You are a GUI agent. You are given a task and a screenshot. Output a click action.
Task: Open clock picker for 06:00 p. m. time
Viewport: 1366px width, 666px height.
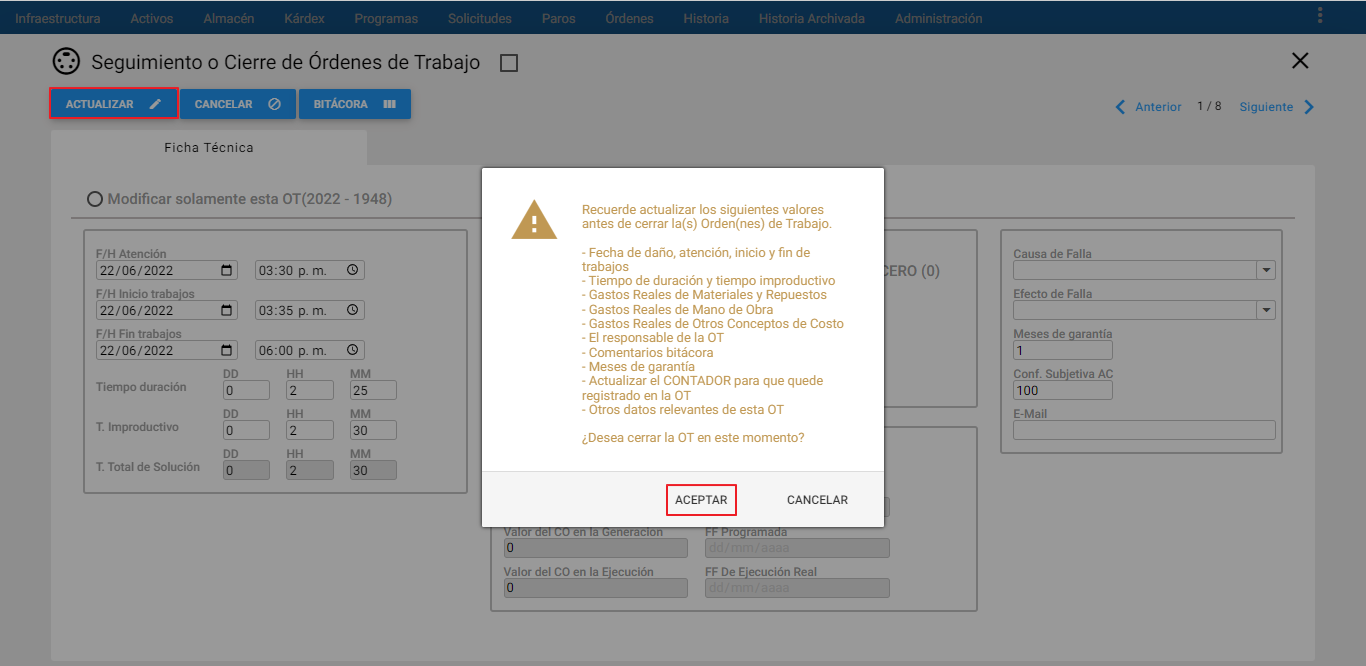click(352, 350)
